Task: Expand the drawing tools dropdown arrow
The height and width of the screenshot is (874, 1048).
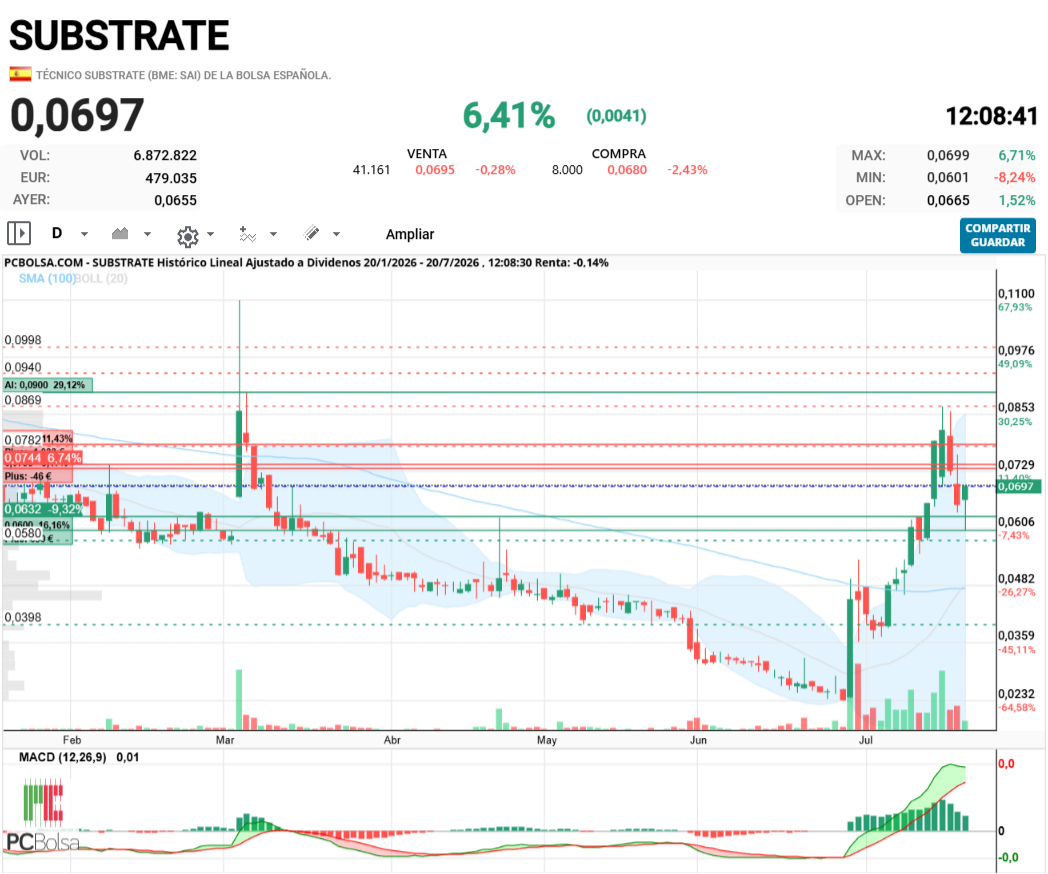Action: click(336, 235)
